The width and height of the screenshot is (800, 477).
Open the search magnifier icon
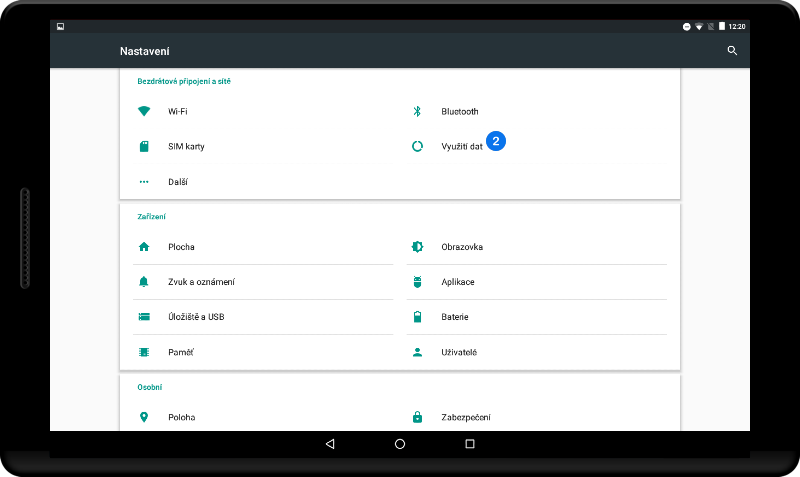732,51
